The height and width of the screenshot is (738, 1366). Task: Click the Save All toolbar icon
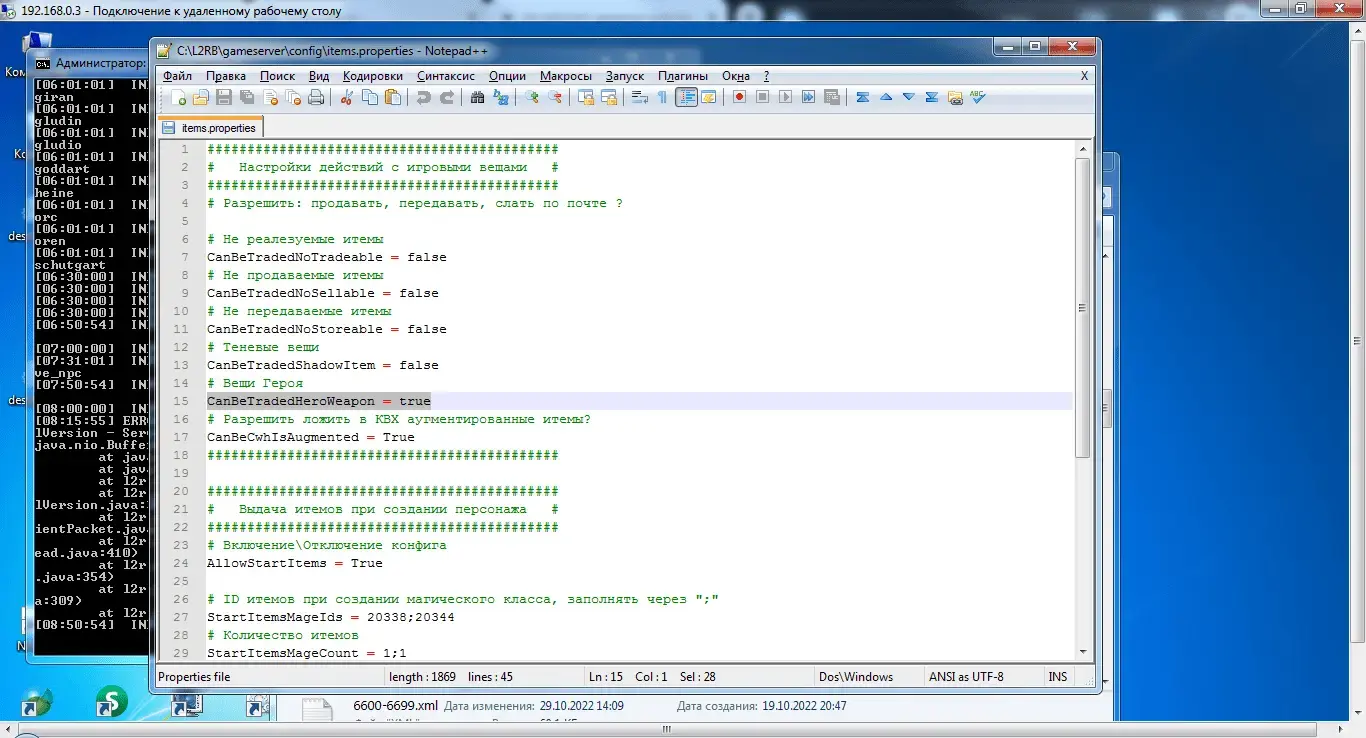(246, 97)
